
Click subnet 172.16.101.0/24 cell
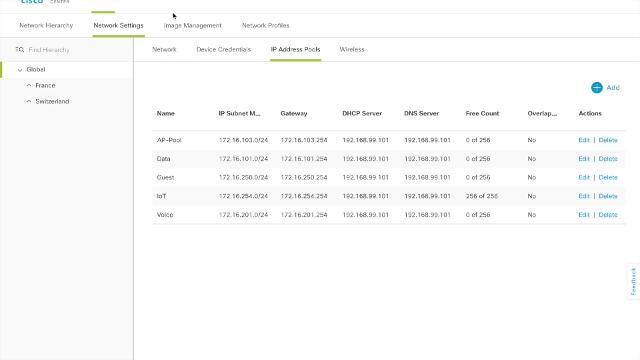pyautogui.click(x=244, y=159)
